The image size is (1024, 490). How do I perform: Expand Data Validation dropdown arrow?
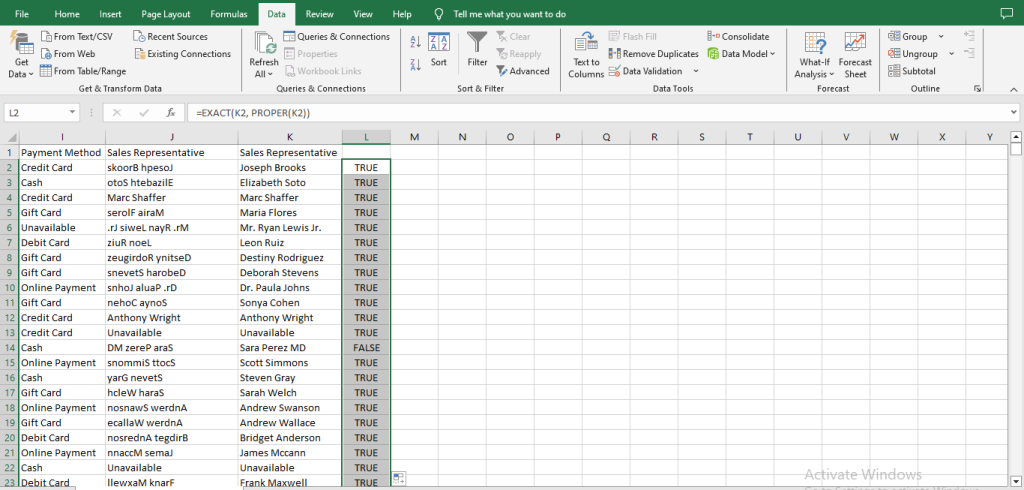pyautogui.click(x=696, y=71)
